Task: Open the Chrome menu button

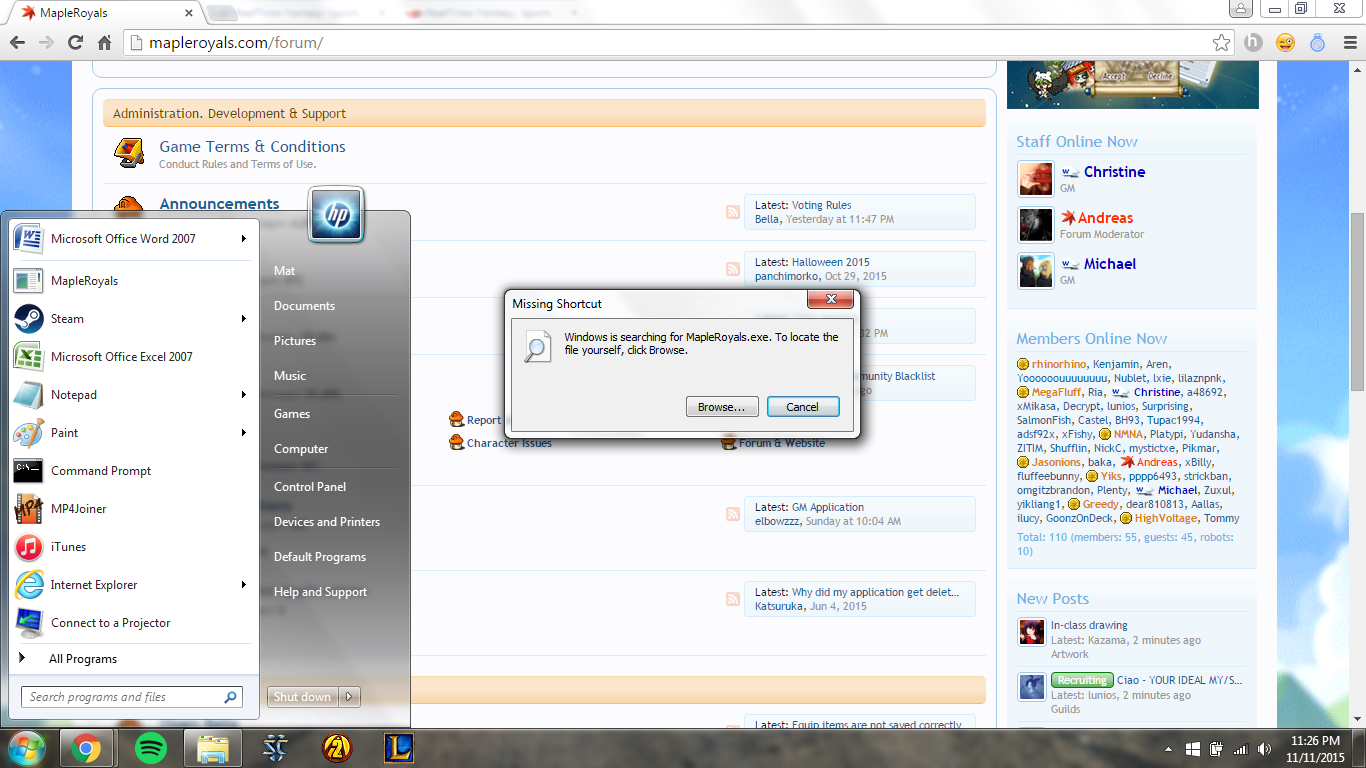Action: (1349, 43)
